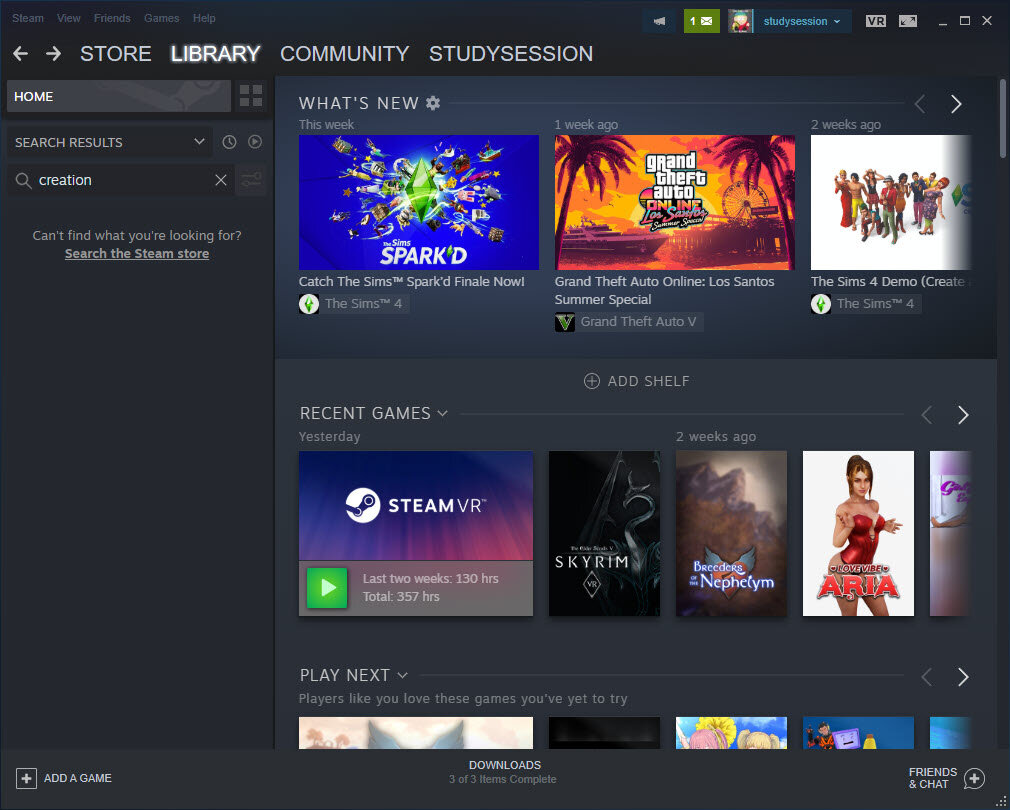1010x810 pixels.
Task: Open Catch The Sims Spark'd Finale news
Action: (412, 281)
